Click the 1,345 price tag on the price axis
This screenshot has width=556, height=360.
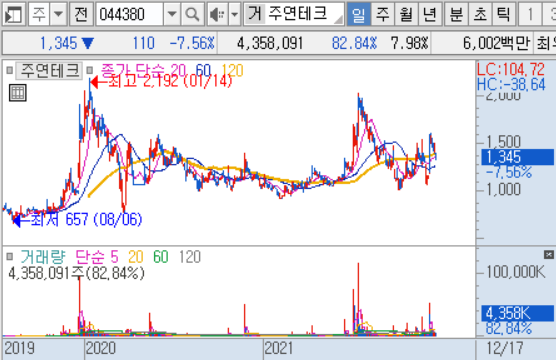pyautogui.click(x=517, y=157)
